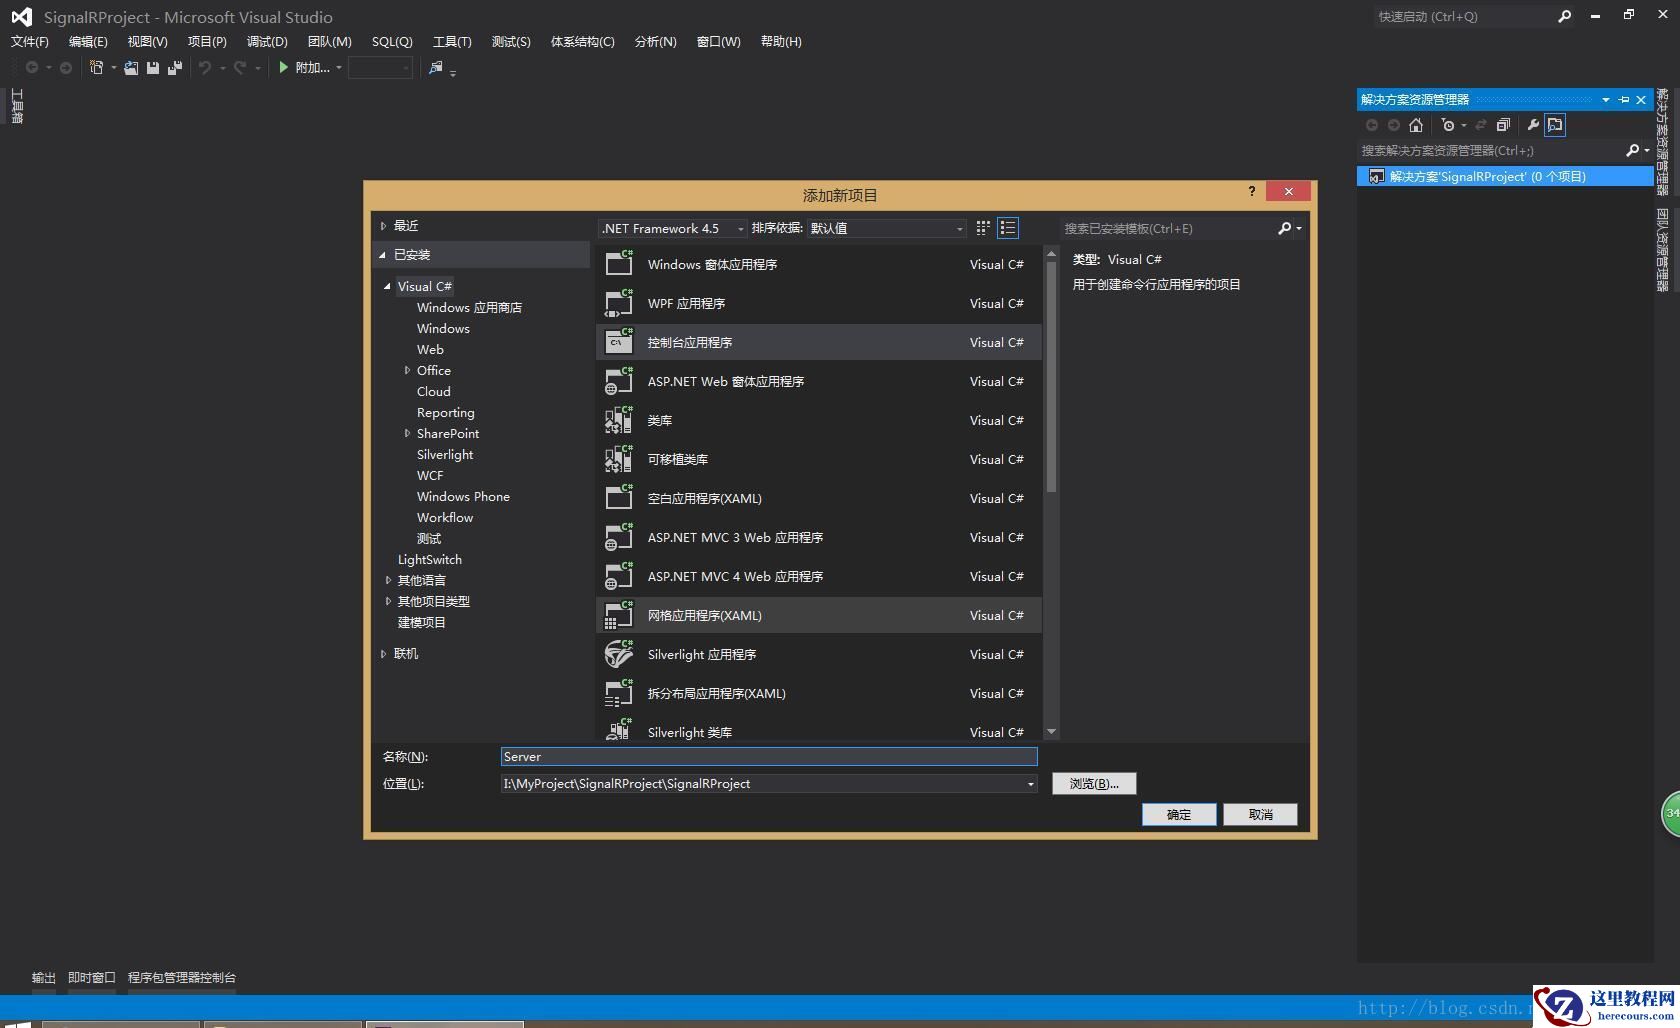
Task: Click the Home icon in Solution Explorer
Action: tap(1415, 125)
